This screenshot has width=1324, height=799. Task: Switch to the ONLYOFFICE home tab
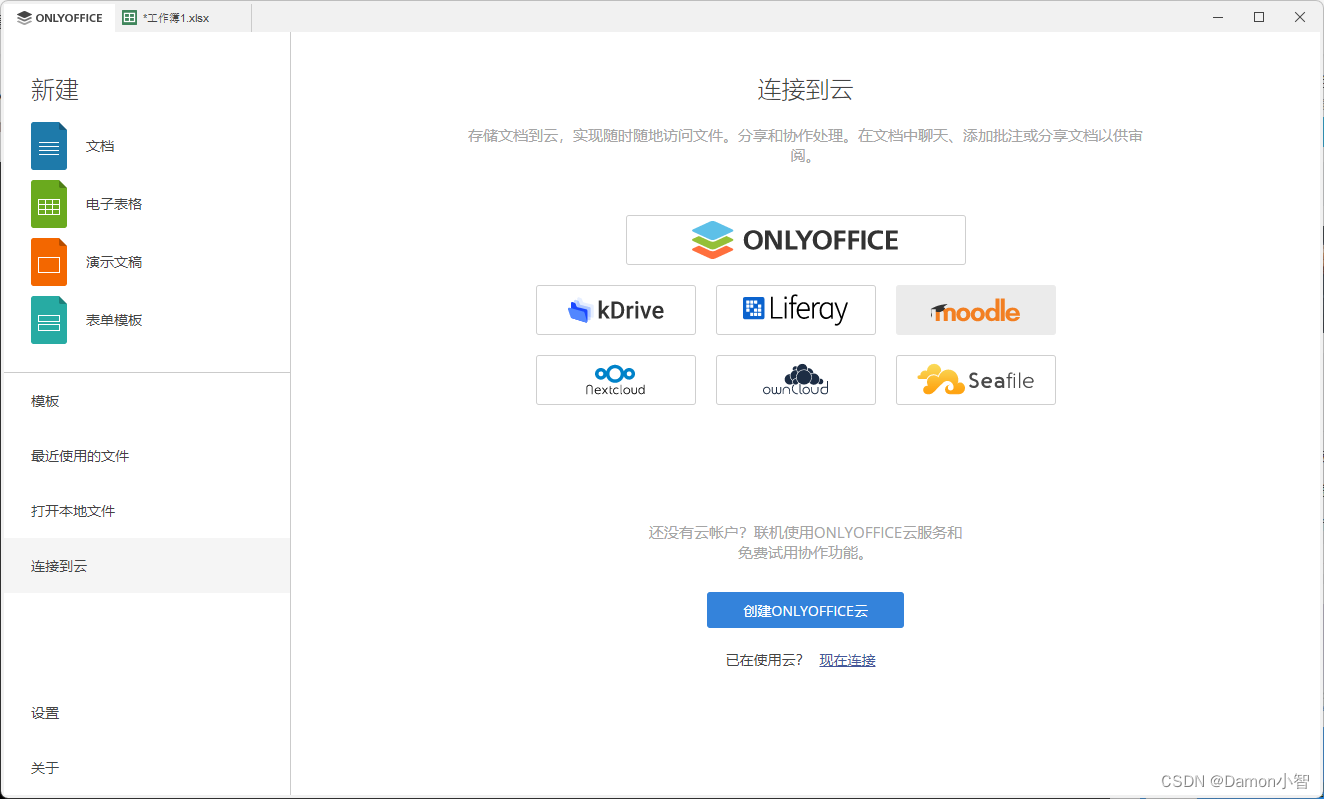pyautogui.click(x=60, y=18)
